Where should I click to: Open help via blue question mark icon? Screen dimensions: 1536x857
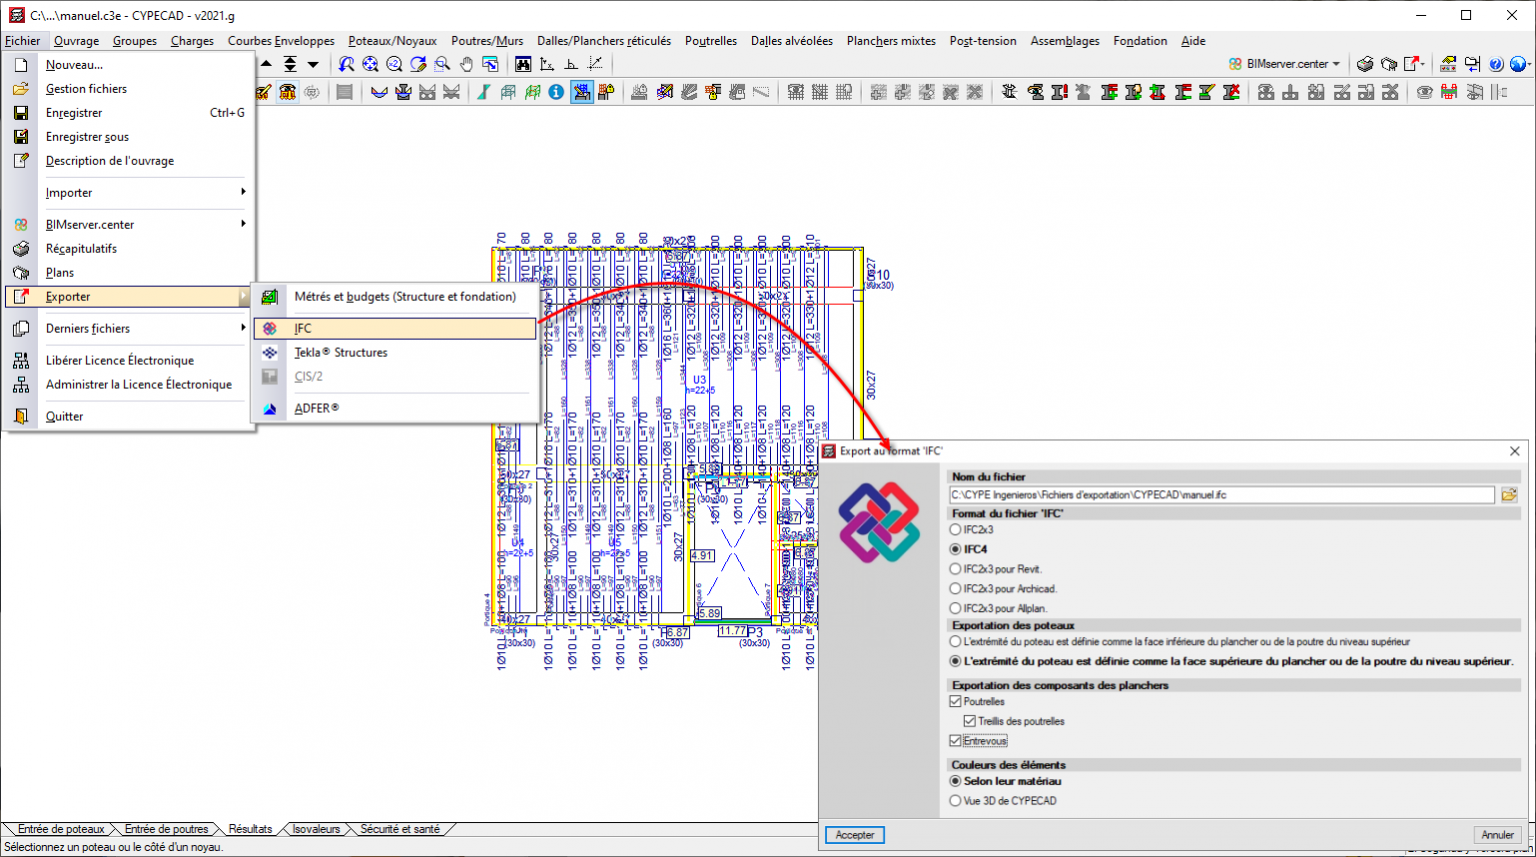click(x=1496, y=64)
